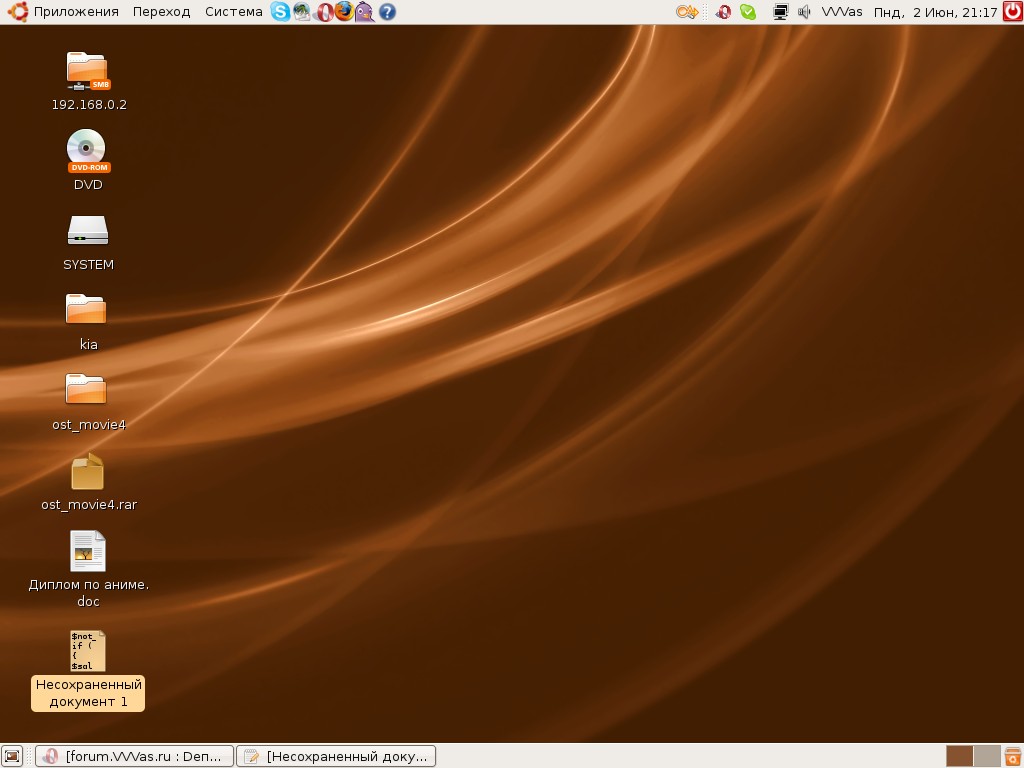Image resolution: width=1024 pixels, height=768 pixels.
Task: Click the date and time clock
Action: tap(935, 12)
